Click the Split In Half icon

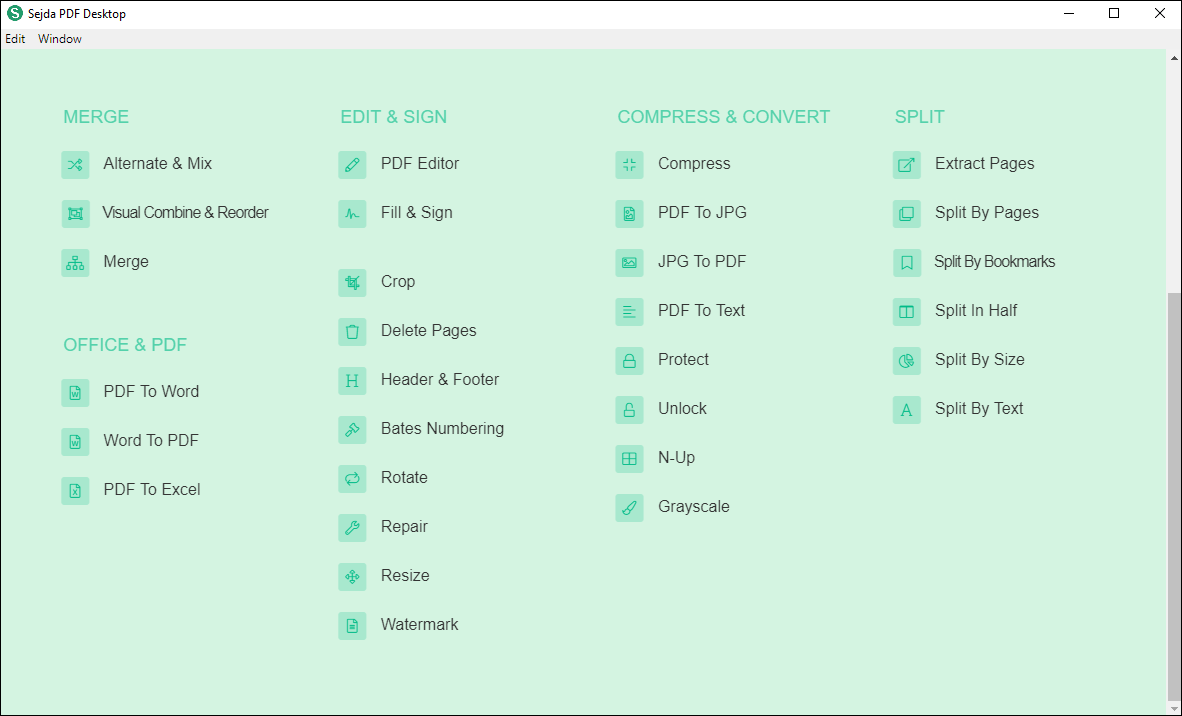[906, 311]
